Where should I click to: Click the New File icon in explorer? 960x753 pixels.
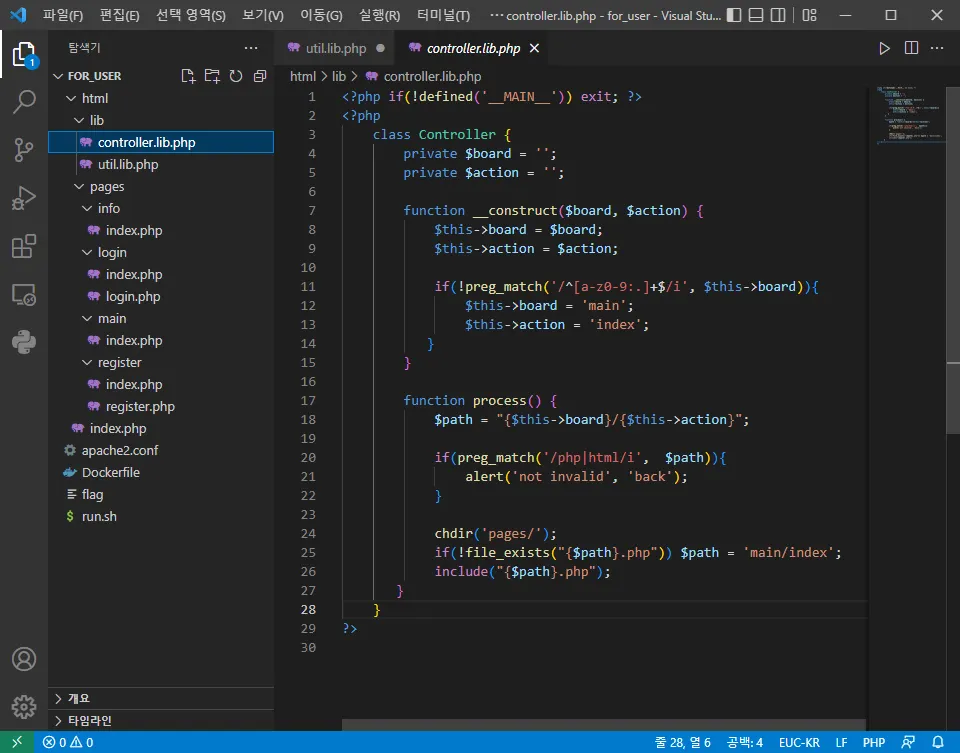tap(188, 76)
